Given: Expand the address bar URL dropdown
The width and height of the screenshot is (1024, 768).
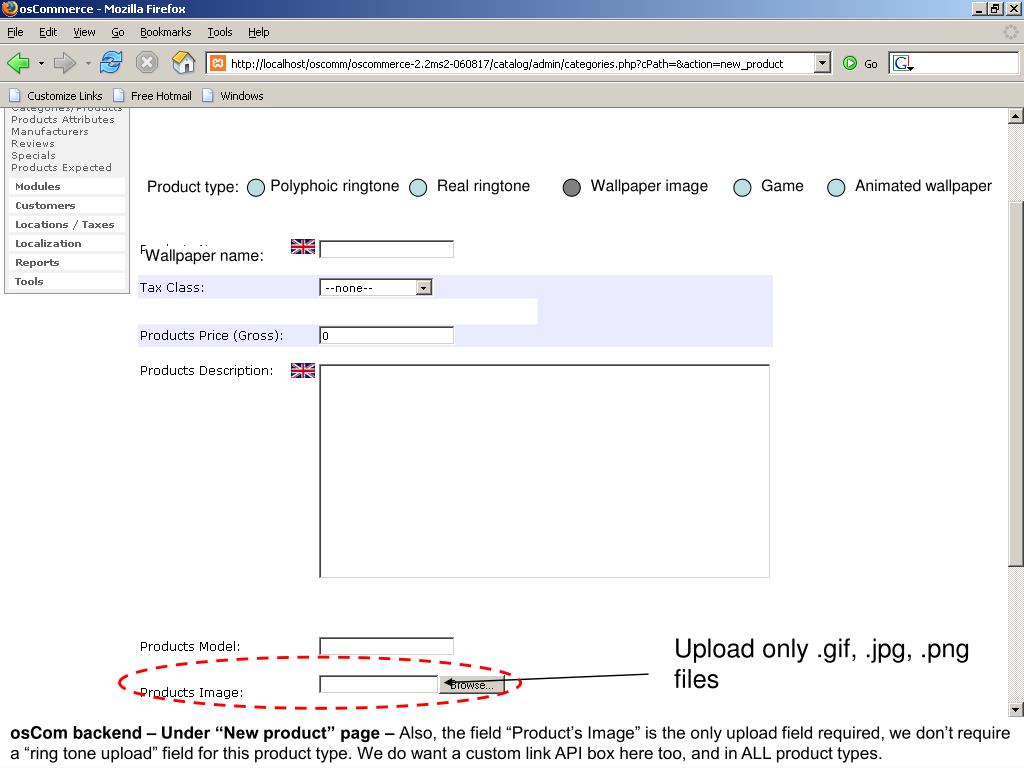Looking at the screenshot, I should [x=822, y=63].
